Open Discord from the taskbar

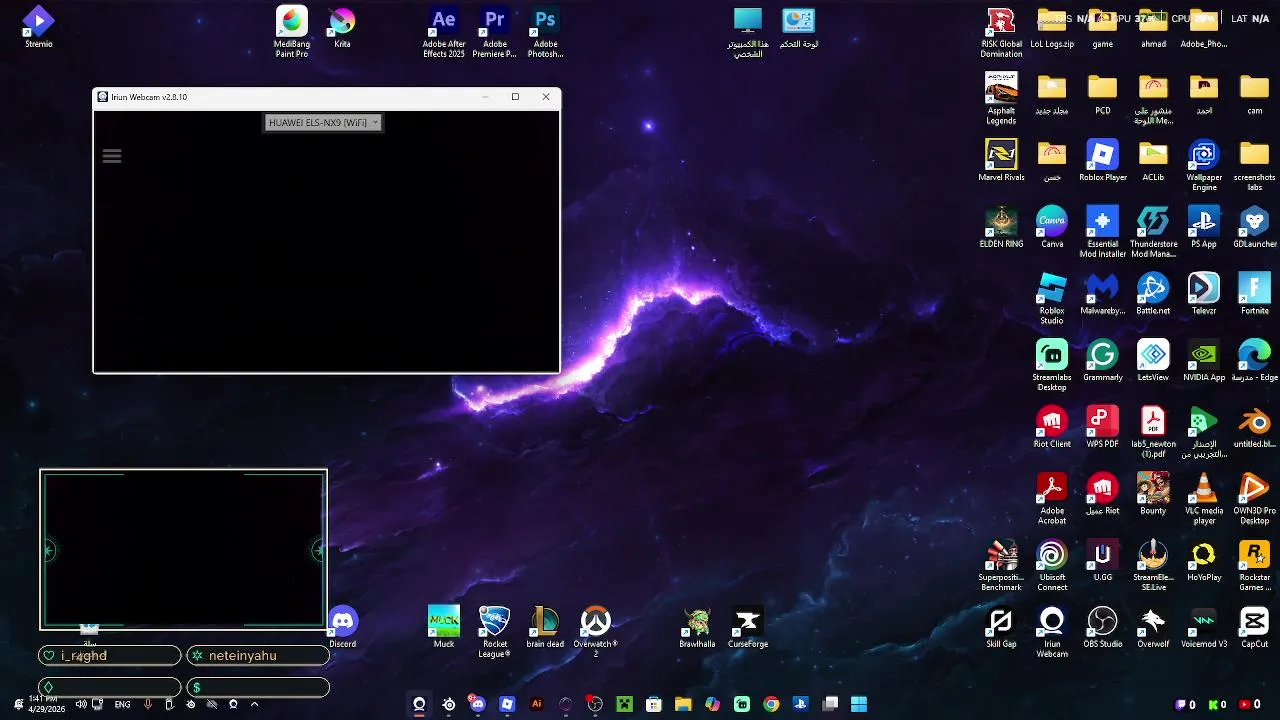pyautogui.click(x=478, y=704)
